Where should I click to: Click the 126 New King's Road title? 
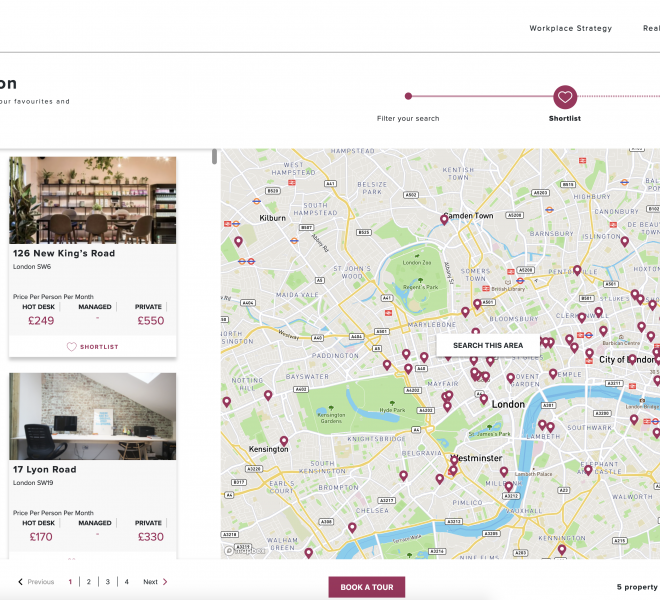(x=64, y=253)
